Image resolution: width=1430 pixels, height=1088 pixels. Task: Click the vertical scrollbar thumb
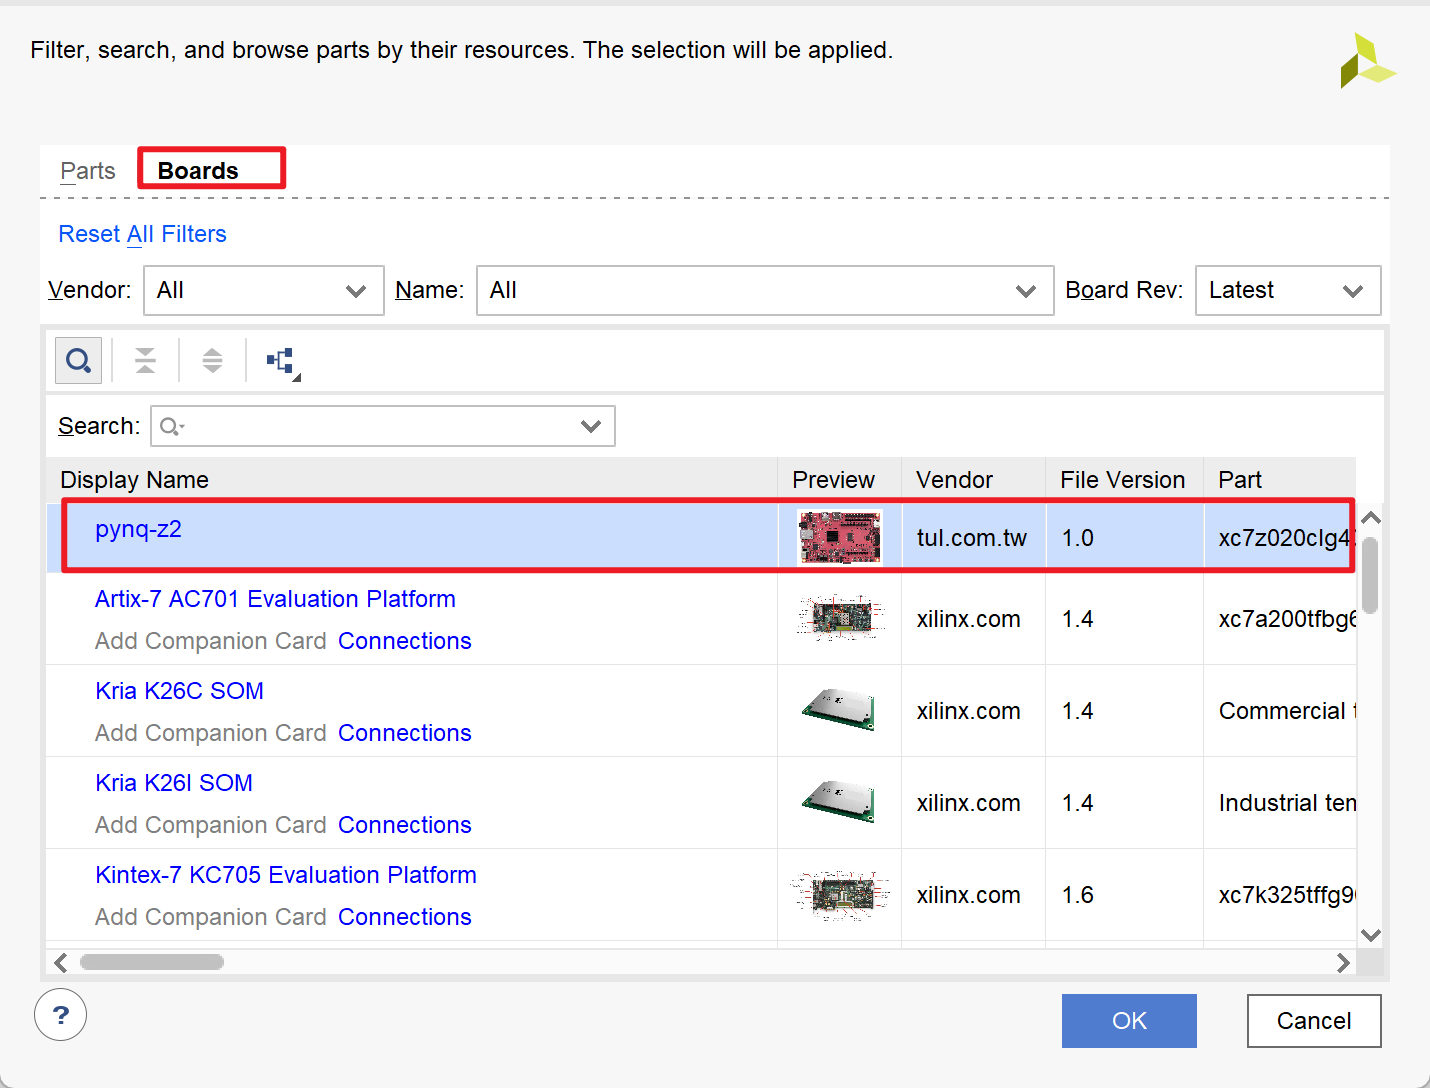1371,575
